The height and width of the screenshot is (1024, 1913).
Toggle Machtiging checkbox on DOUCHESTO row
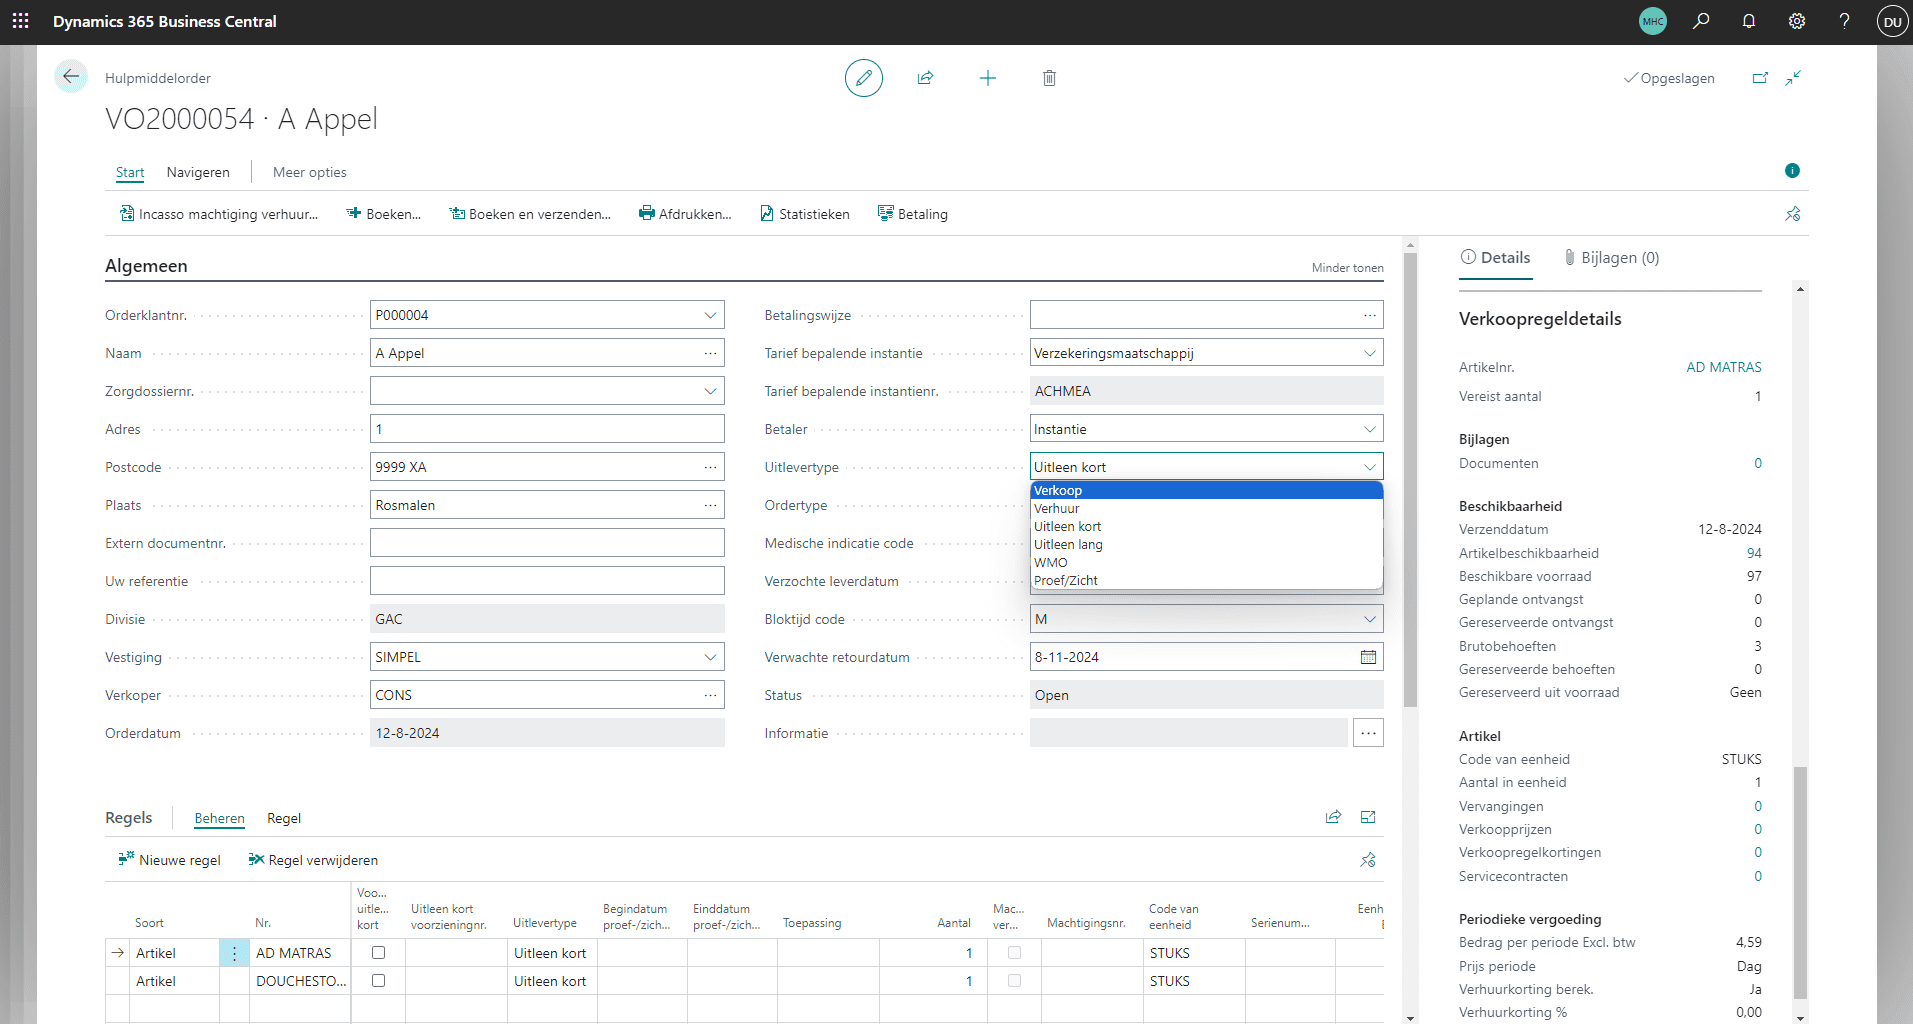coord(1014,981)
